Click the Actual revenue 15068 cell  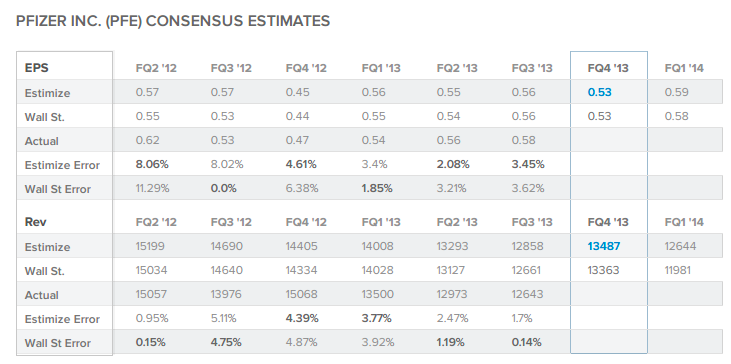(302, 295)
